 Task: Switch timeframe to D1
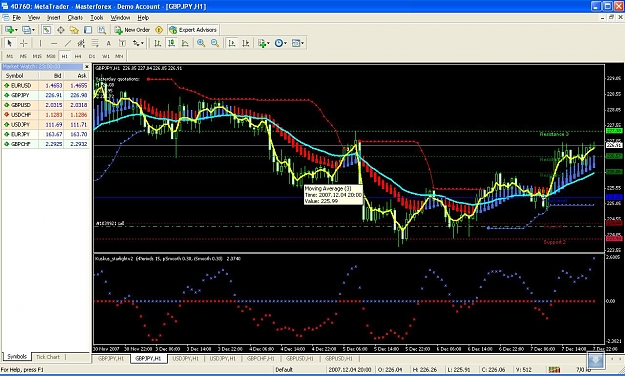click(92, 56)
